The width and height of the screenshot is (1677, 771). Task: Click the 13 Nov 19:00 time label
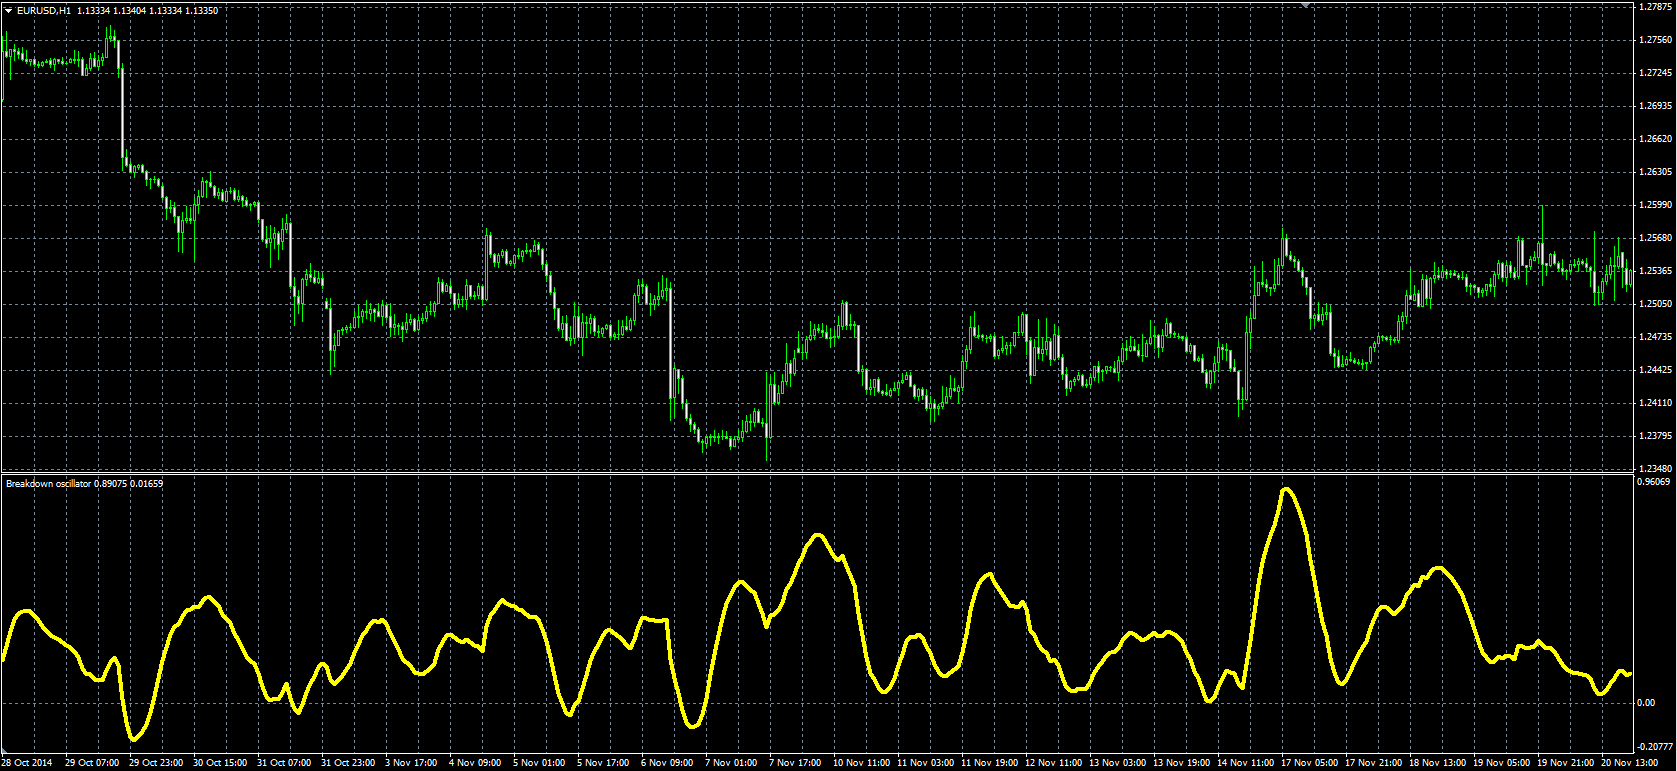(x=1182, y=763)
